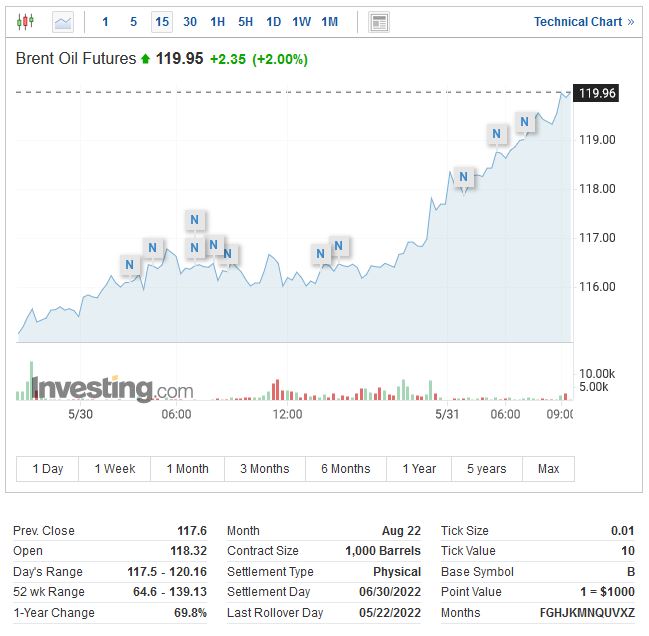Screen dimensions: 649x636
Task: Click the Investing.com watermark logo
Action: tap(112, 387)
